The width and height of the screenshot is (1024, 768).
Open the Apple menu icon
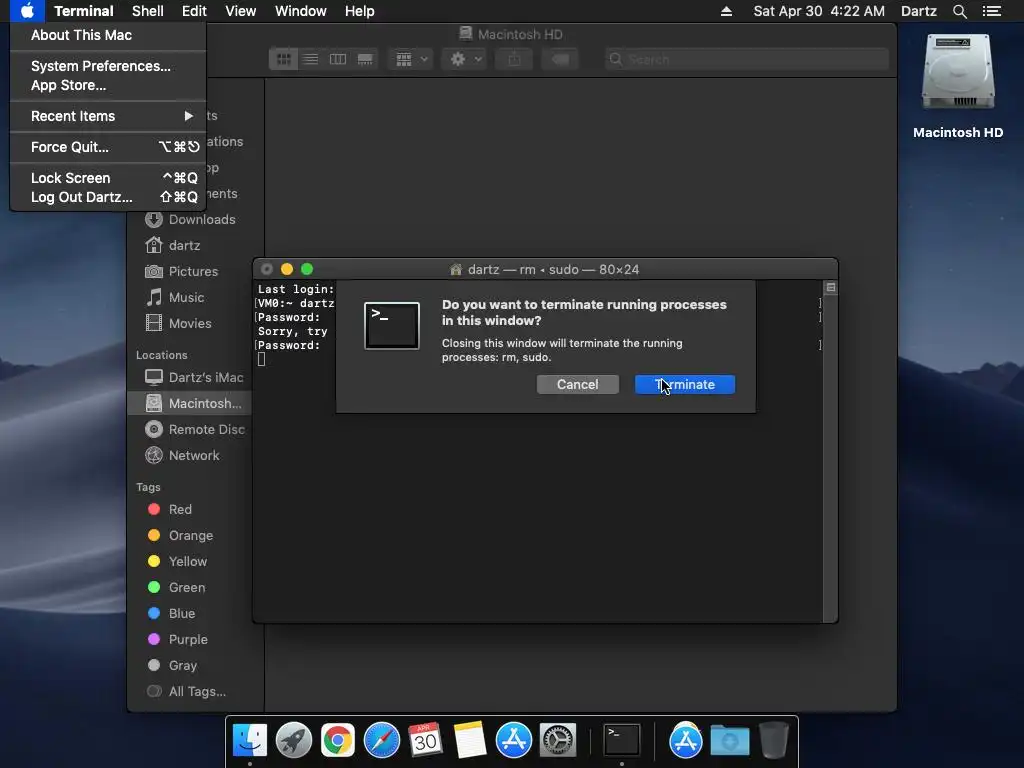pos(27,11)
